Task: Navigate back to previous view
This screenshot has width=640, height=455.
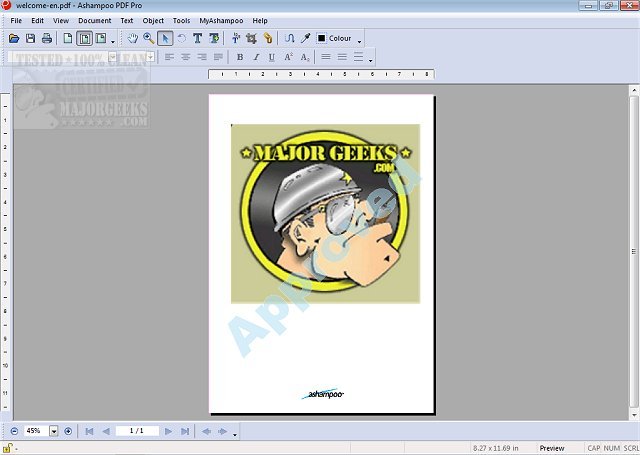Action: [207, 431]
